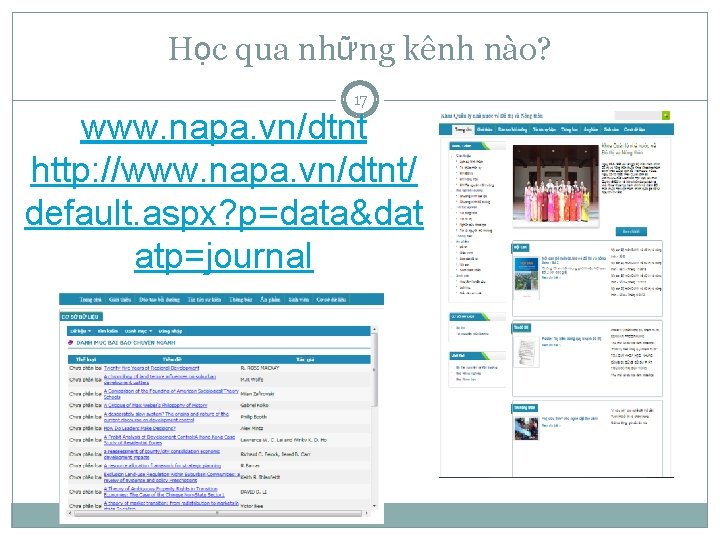Click the table's vertical scrollbar up arrow
This screenshot has height=540, width=720.
(374, 329)
